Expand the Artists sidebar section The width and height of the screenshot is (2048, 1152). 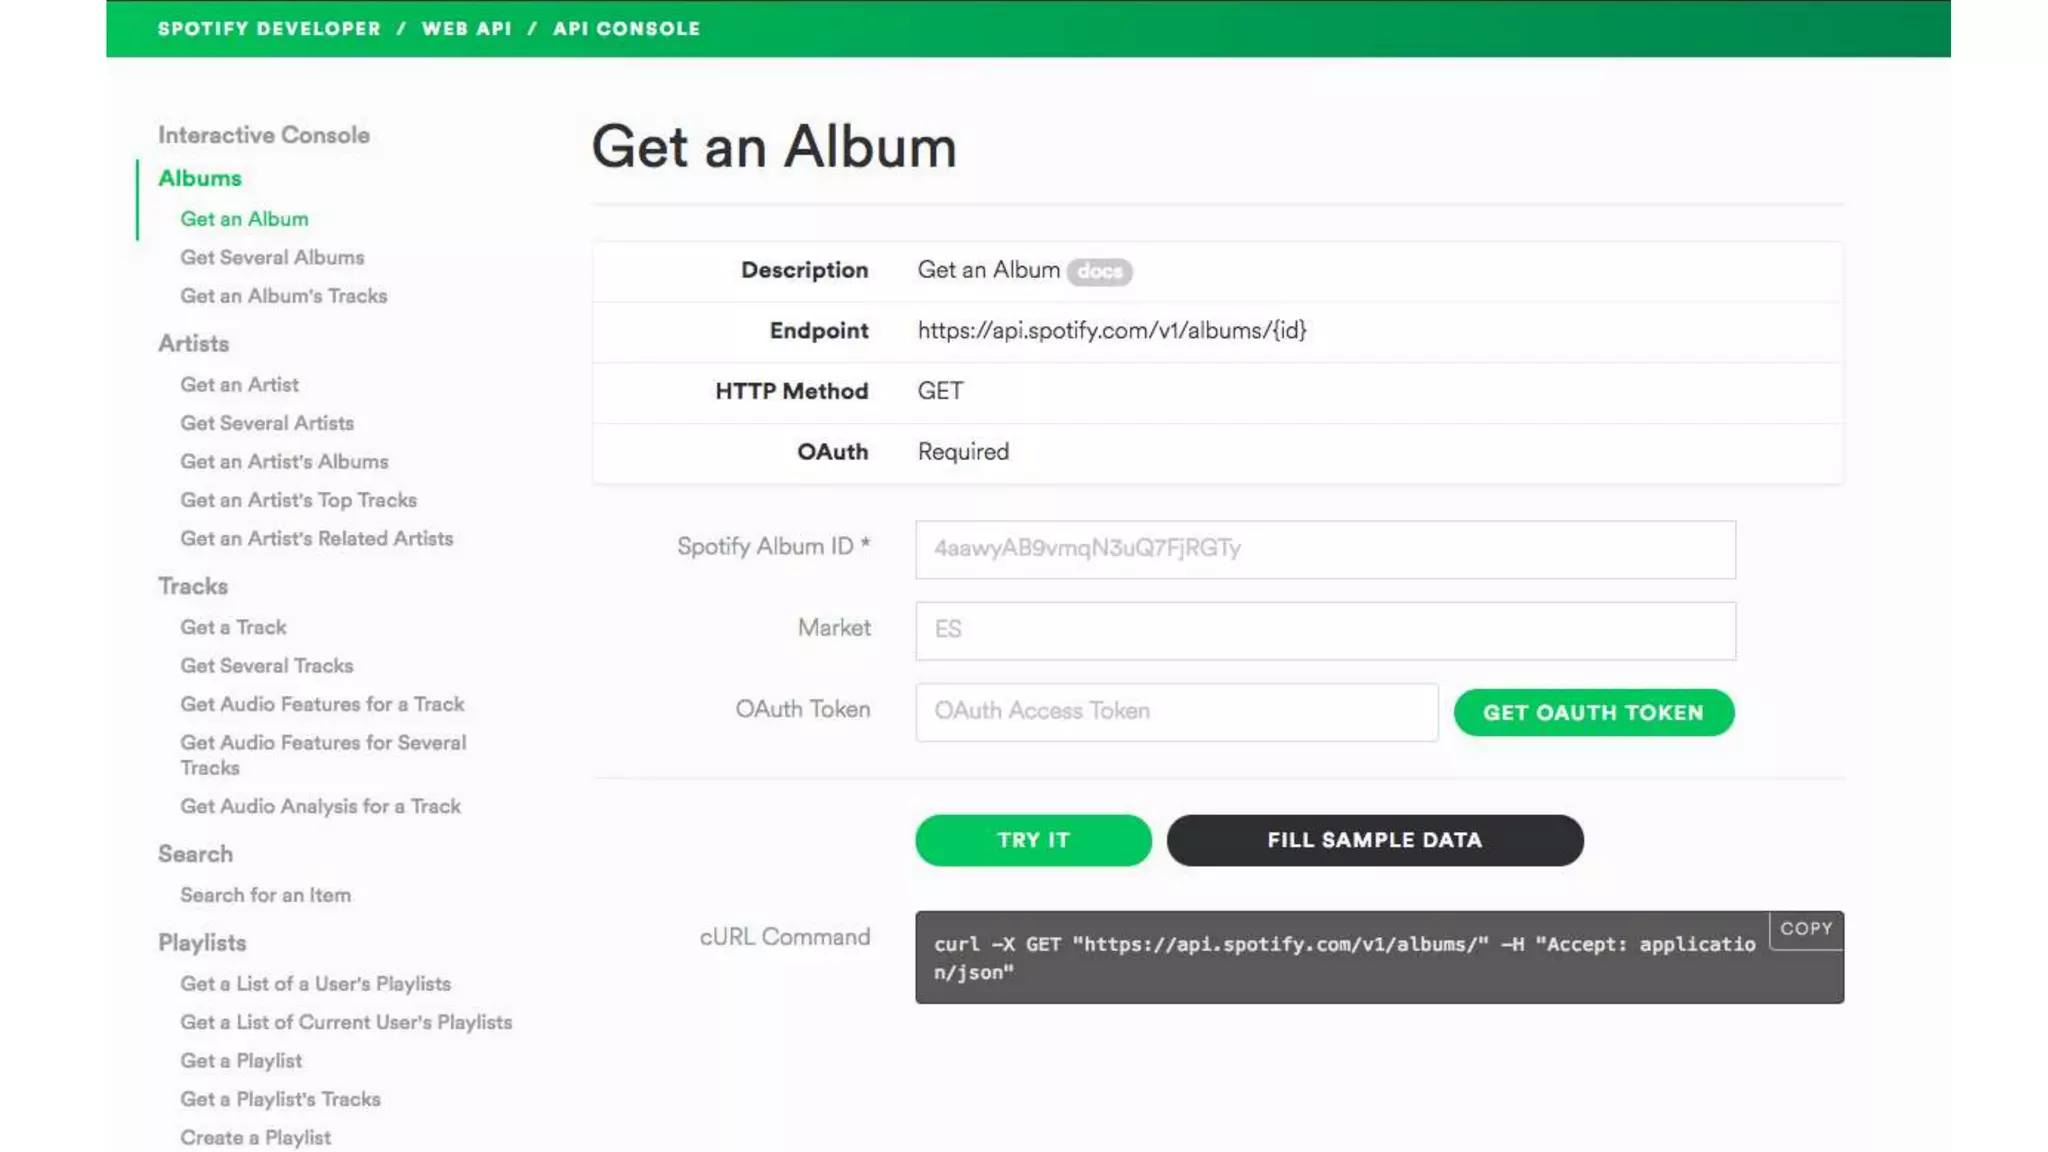[x=193, y=343]
